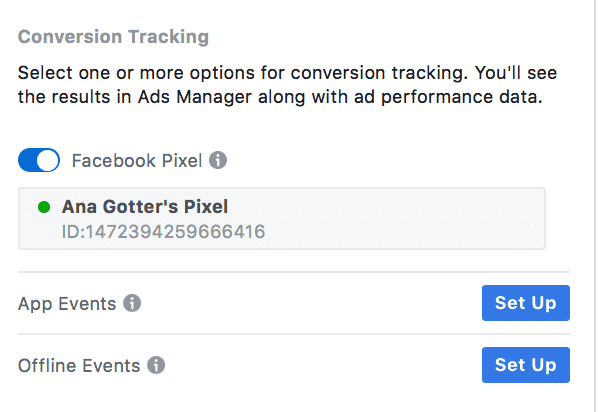Click the Facebook Pixel label text

137,161
